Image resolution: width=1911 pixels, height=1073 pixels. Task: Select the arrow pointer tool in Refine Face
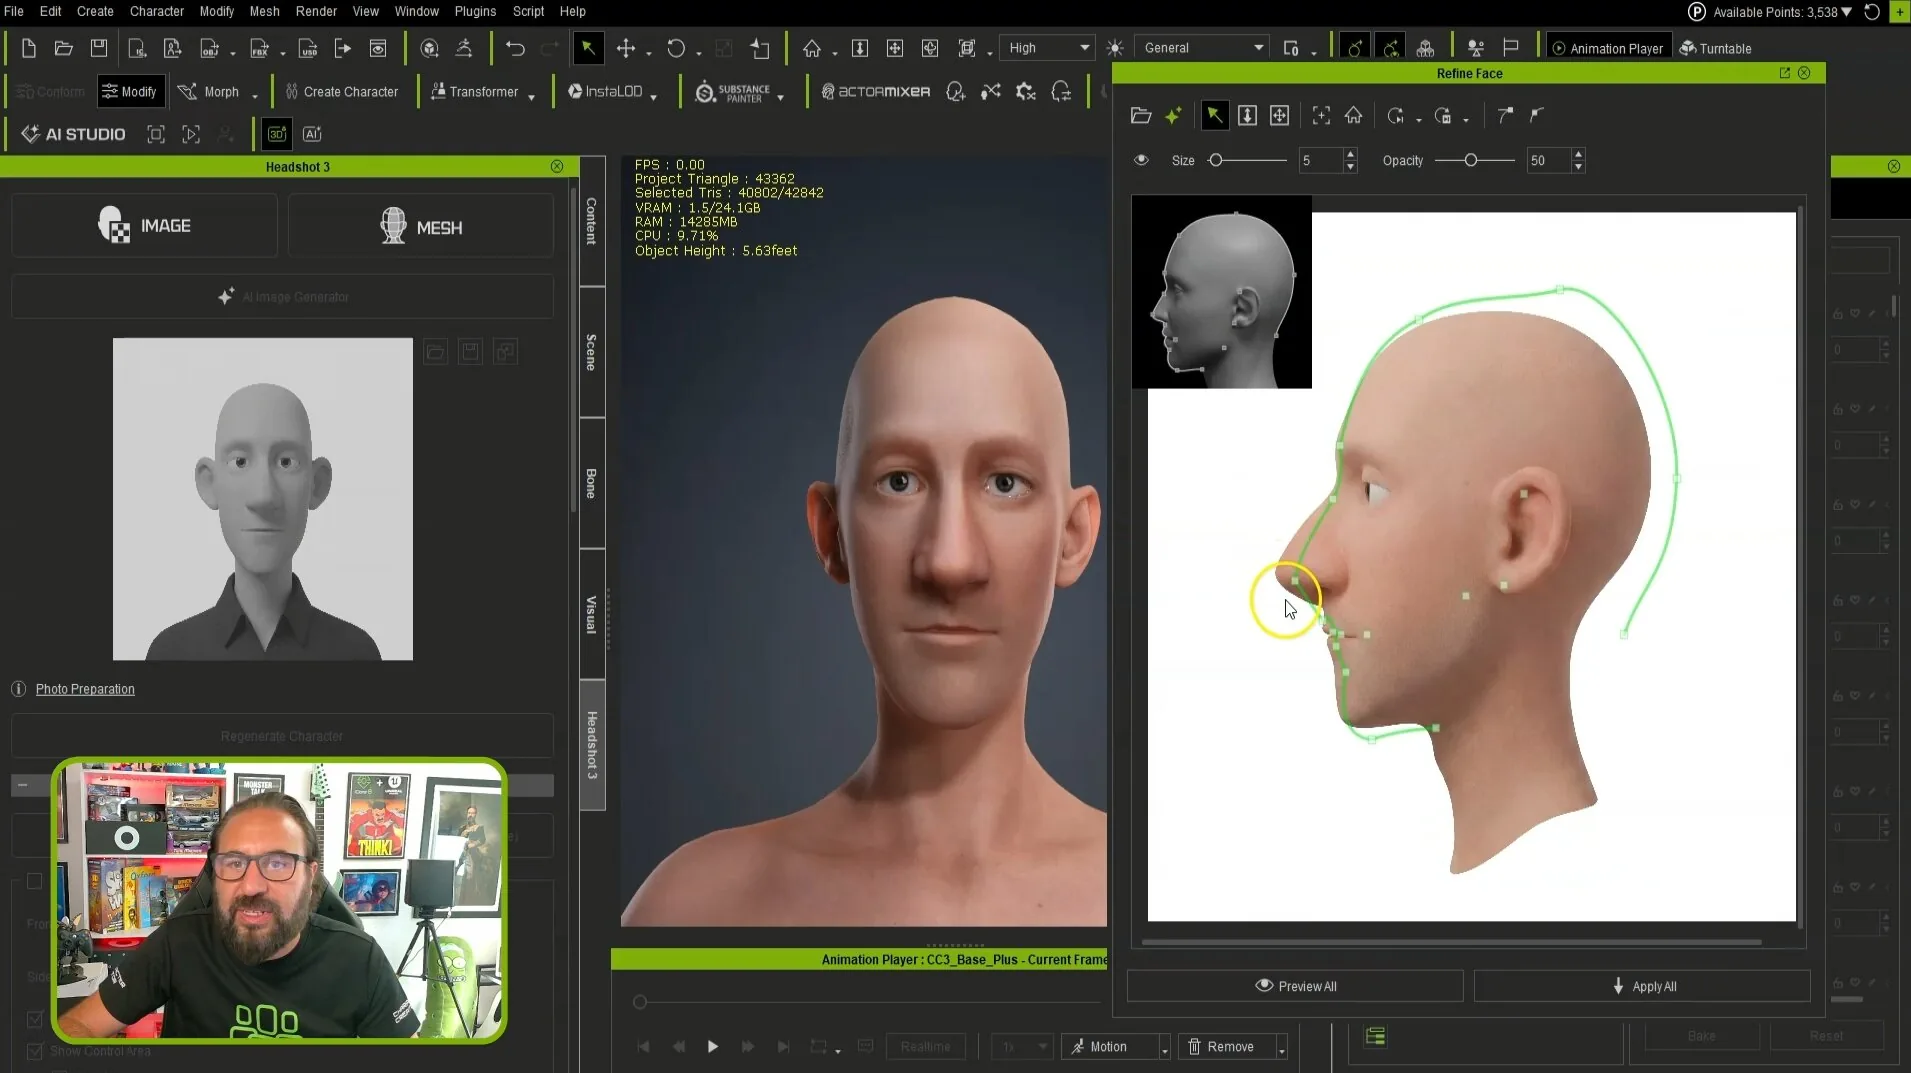point(1214,116)
